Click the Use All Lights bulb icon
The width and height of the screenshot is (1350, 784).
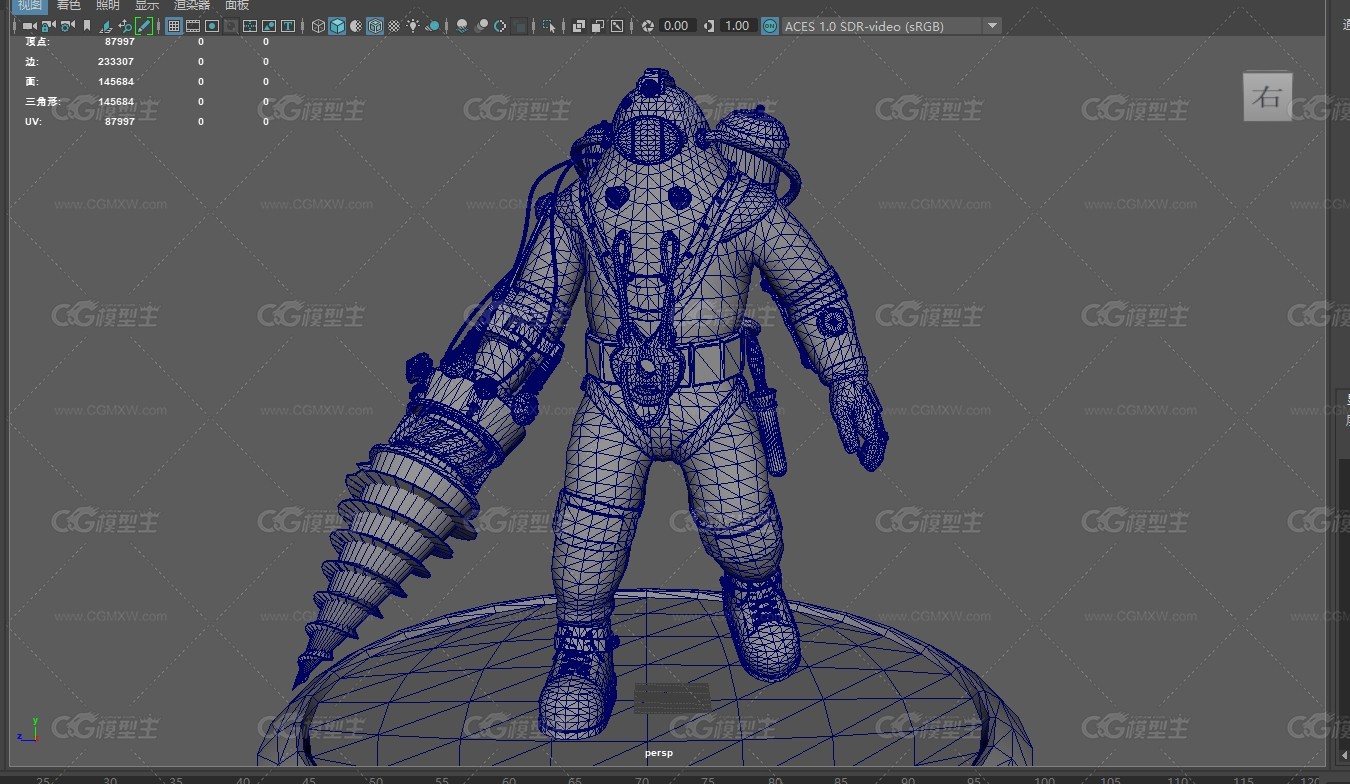tap(413, 26)
